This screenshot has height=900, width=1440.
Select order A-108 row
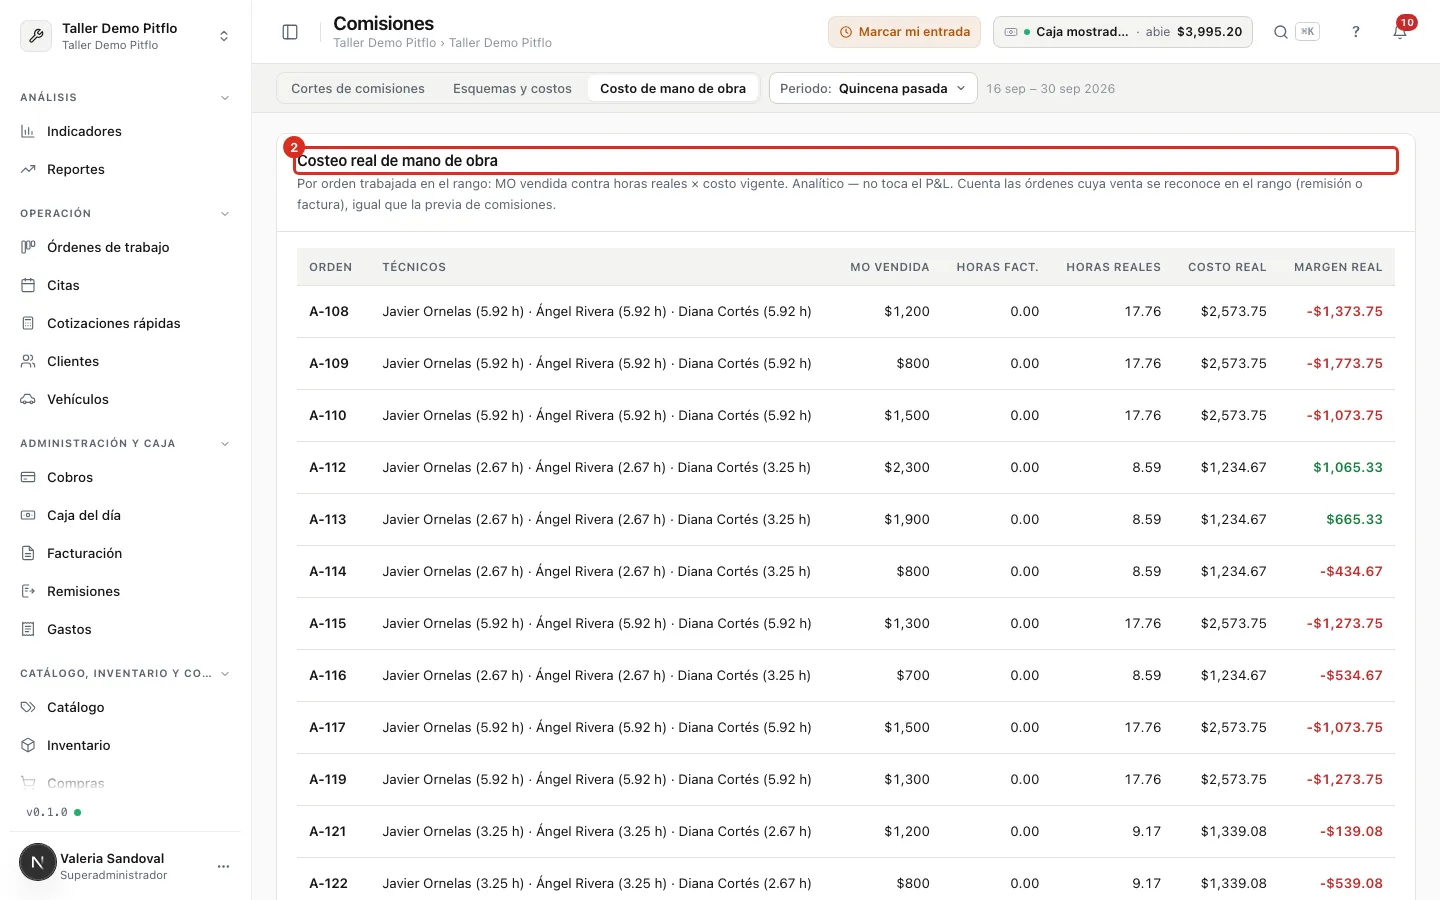pos(846,312)
